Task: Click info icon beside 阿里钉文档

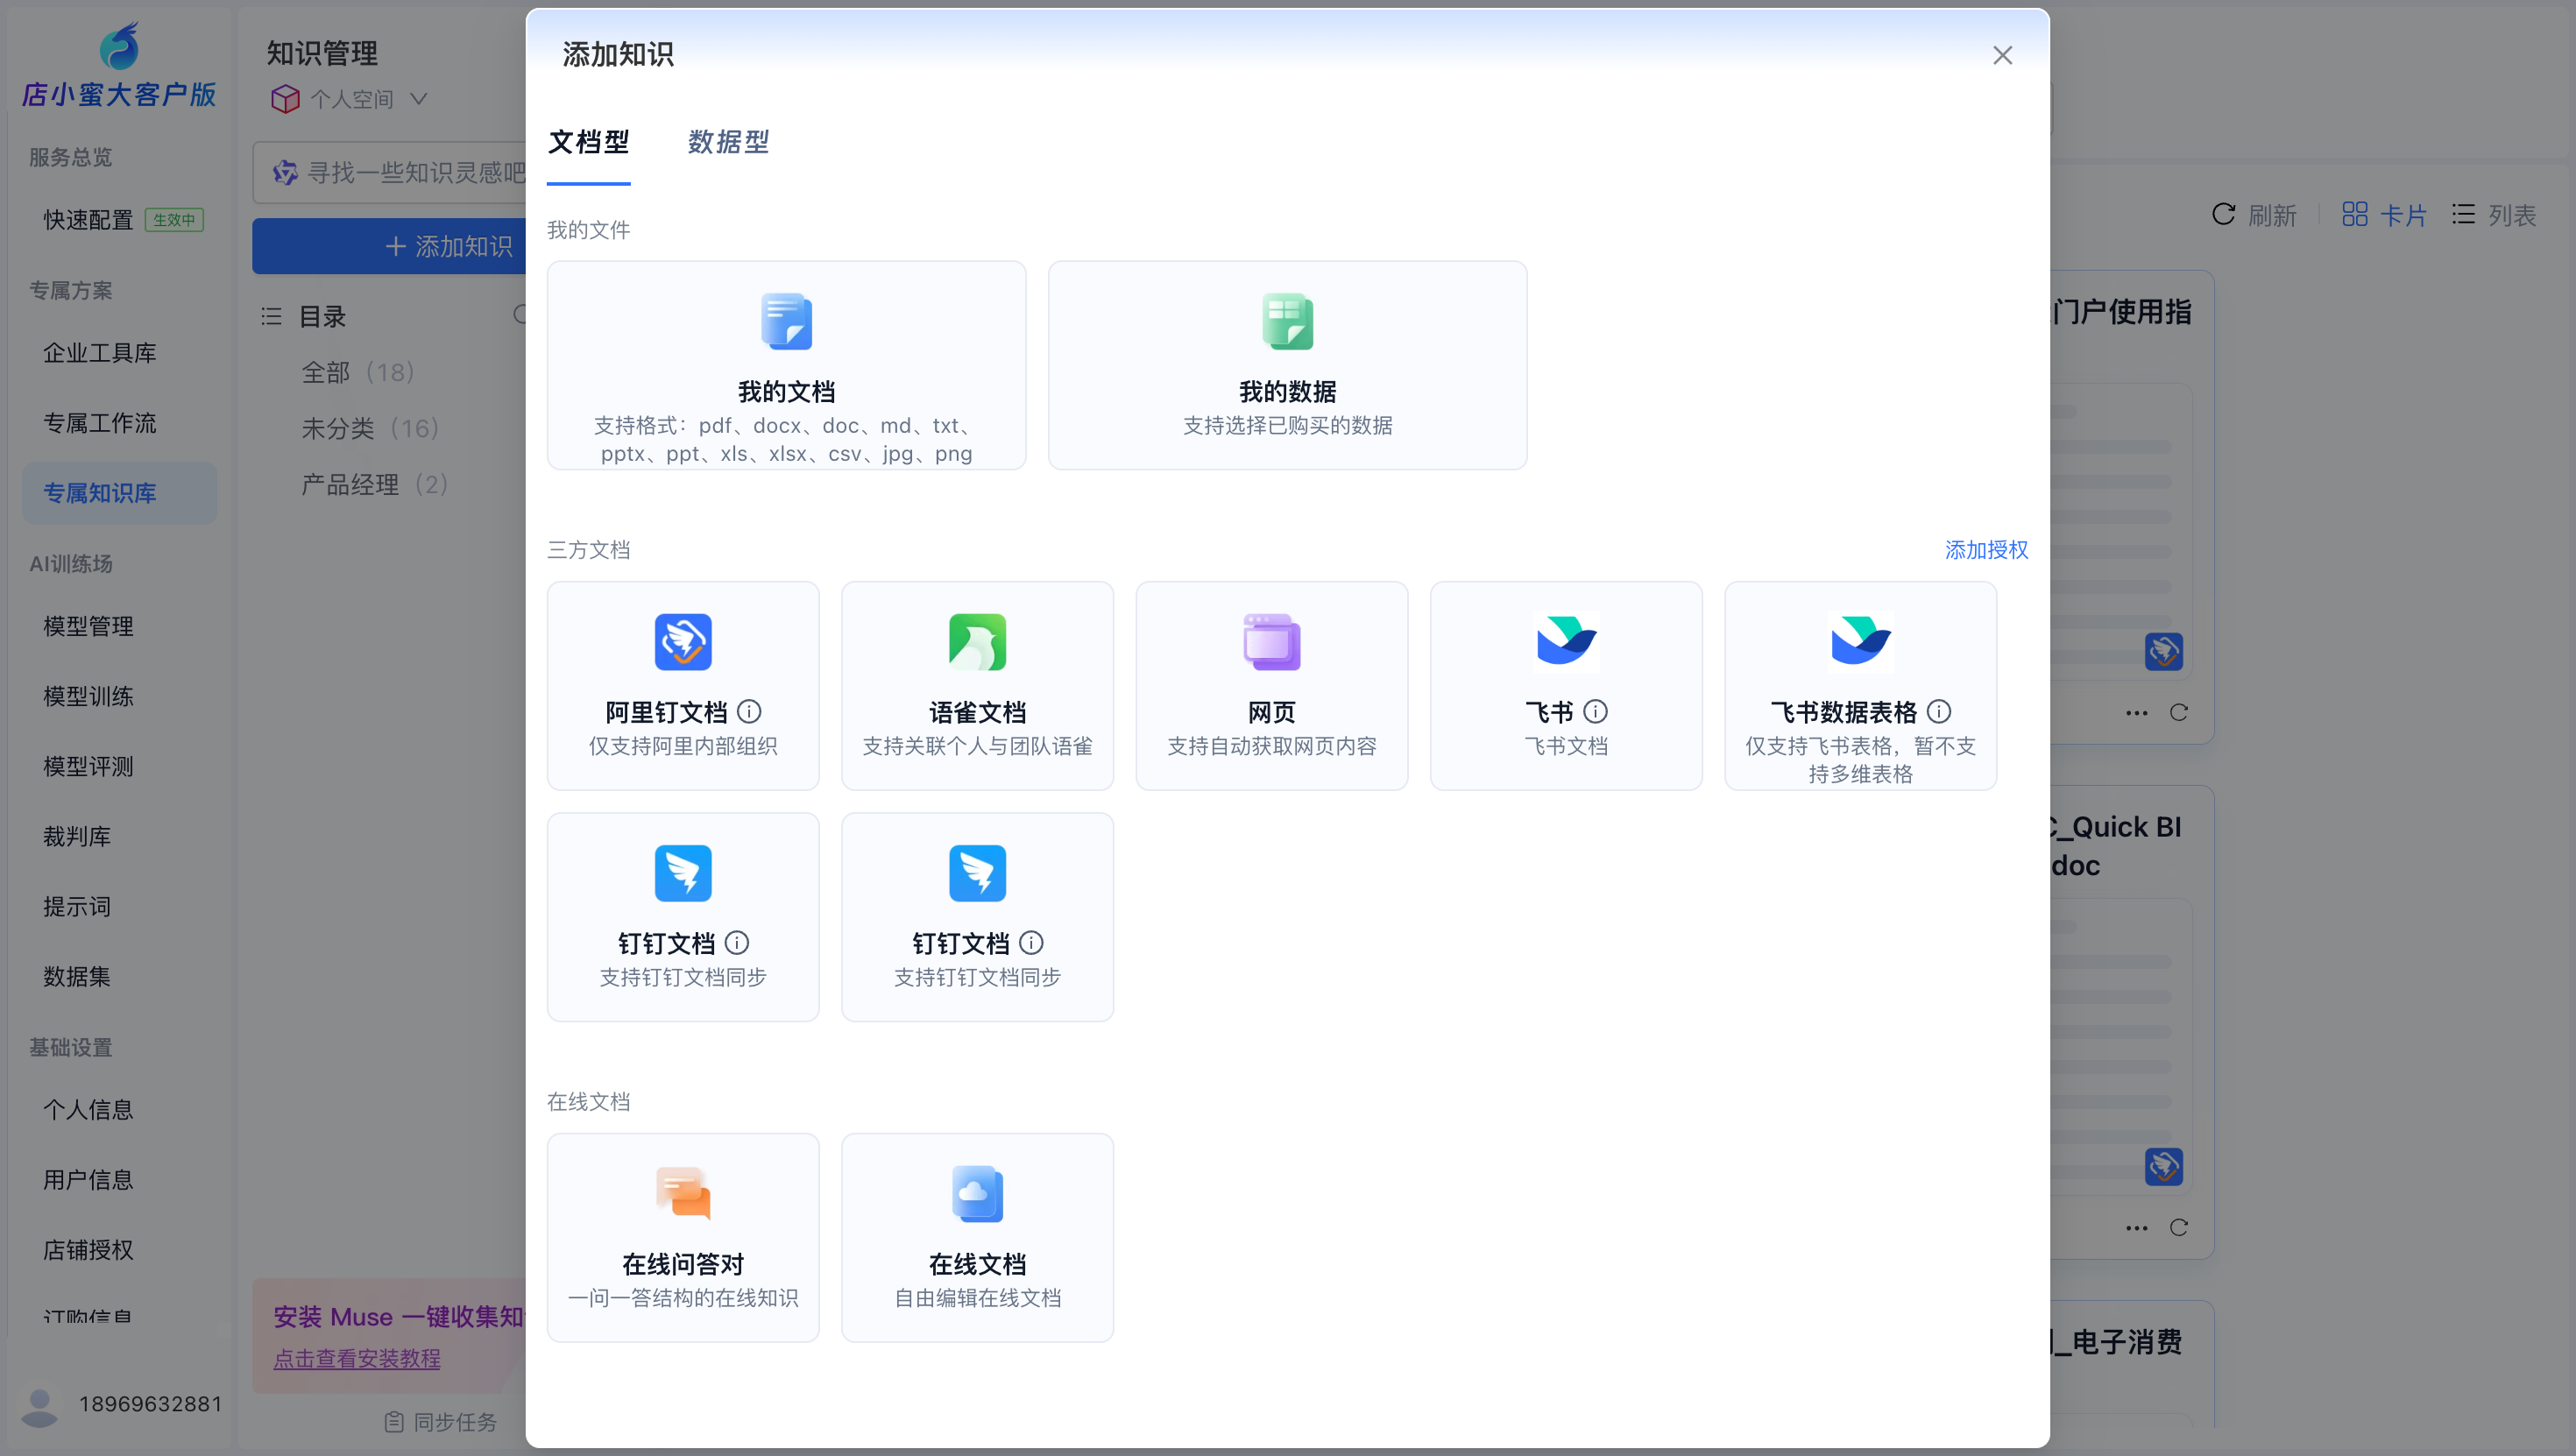Action: (x=749, y=712)
